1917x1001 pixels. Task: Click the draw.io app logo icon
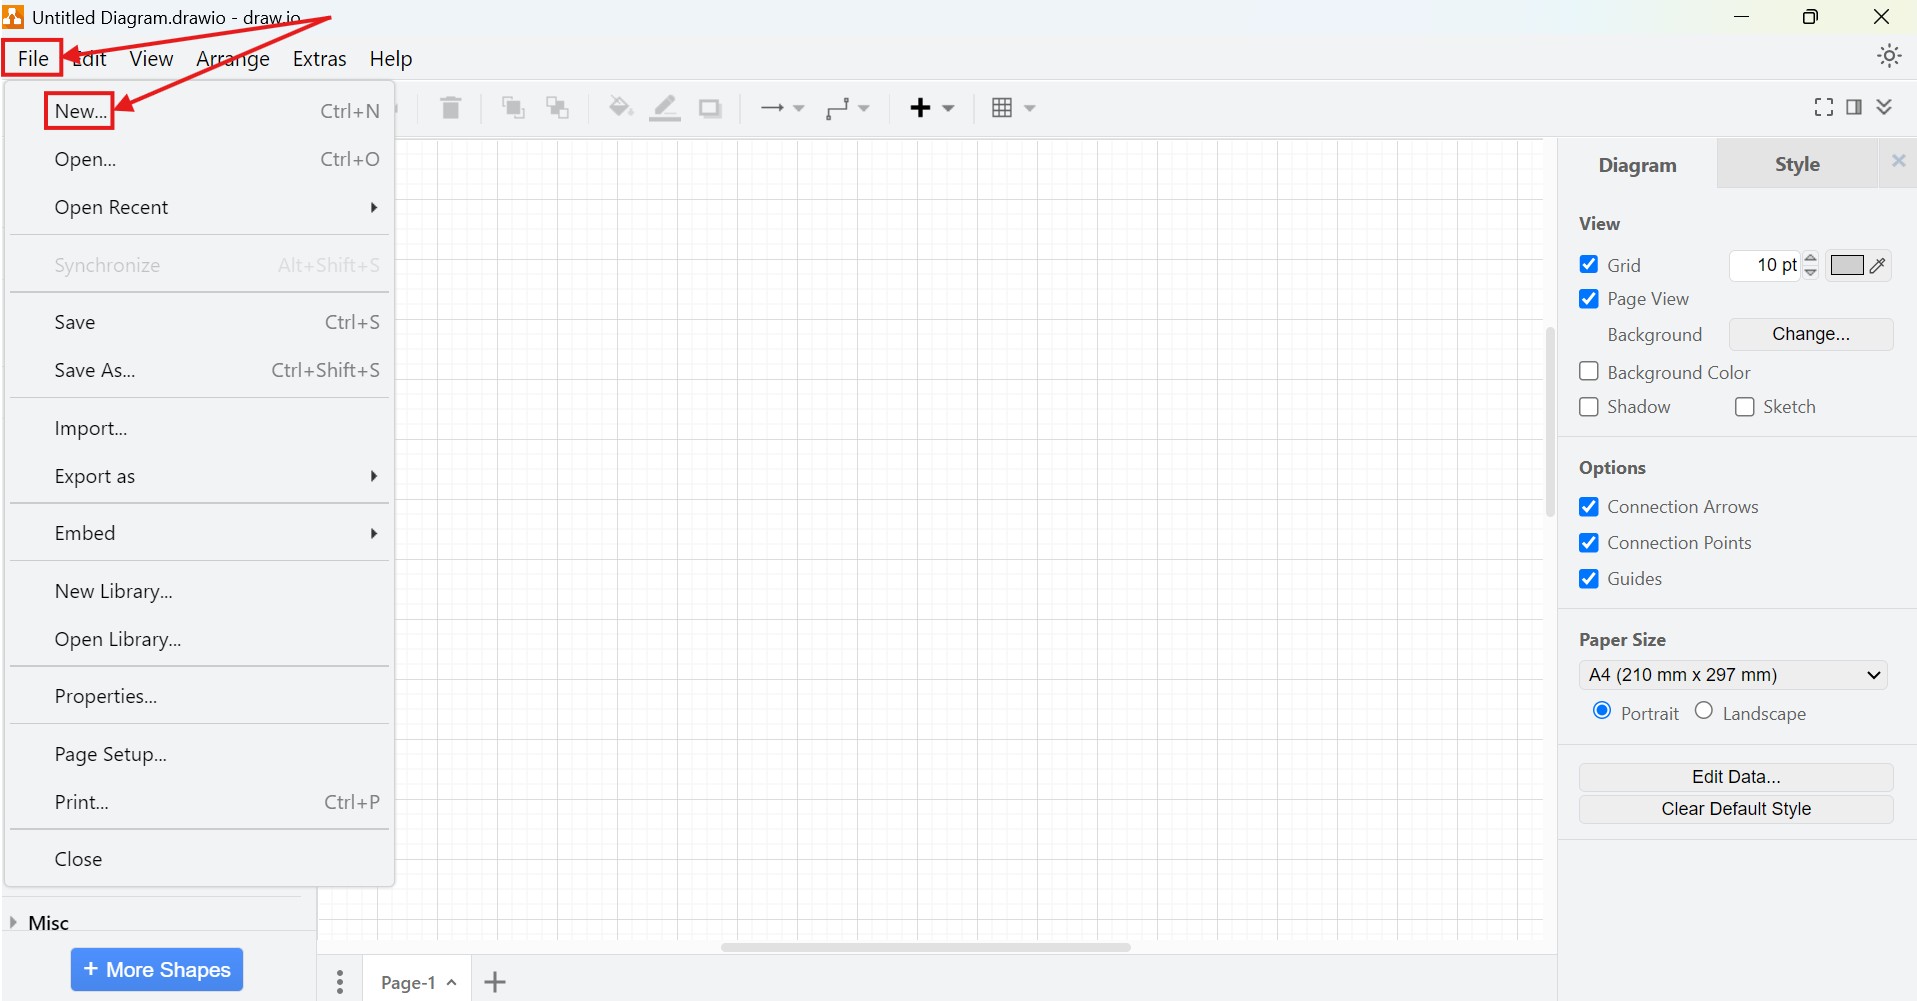[x=13, y=16]
